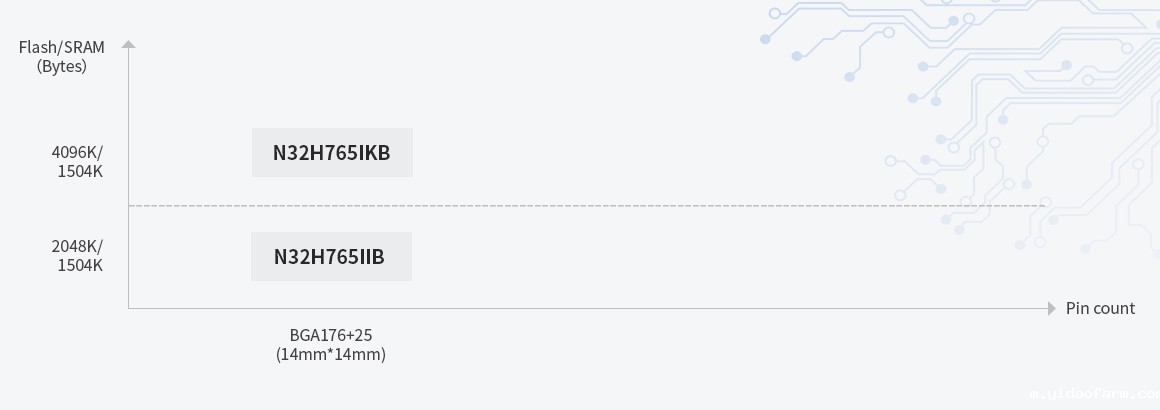The height and width of the screenshot is (410, 1160).
Task: Click the dashed horizontal divider line
Action: (x=600, y=206)
